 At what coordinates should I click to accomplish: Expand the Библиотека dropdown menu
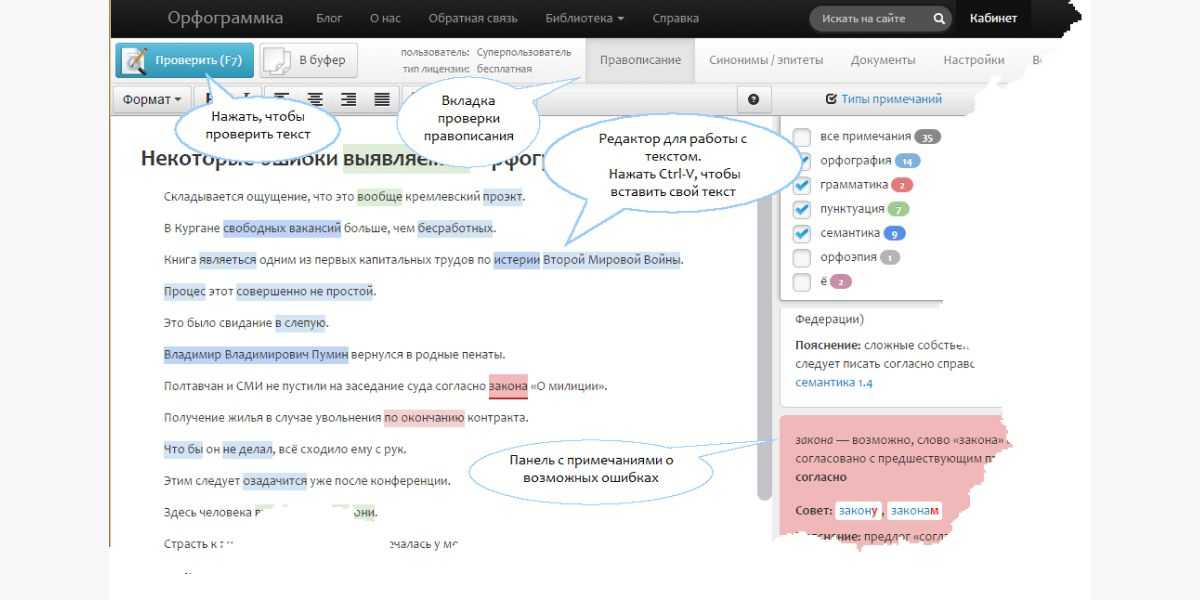(585, 18)
